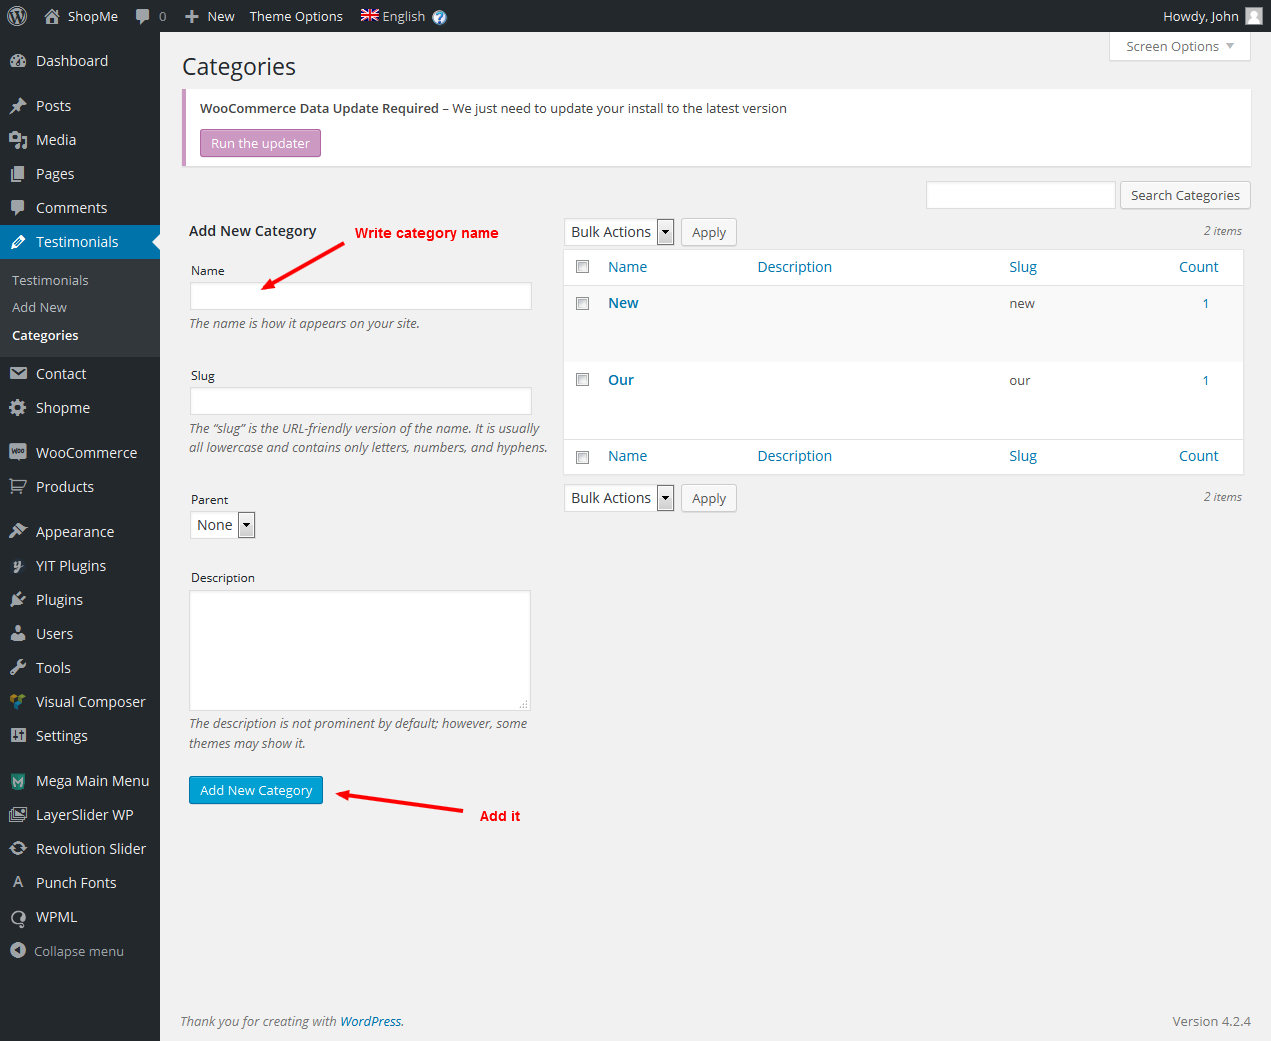This screenshot has height=1041, width=1271.
Task: Open Theme Options in the admin bar
Action: pyautogui.click(x=296, y=16)
